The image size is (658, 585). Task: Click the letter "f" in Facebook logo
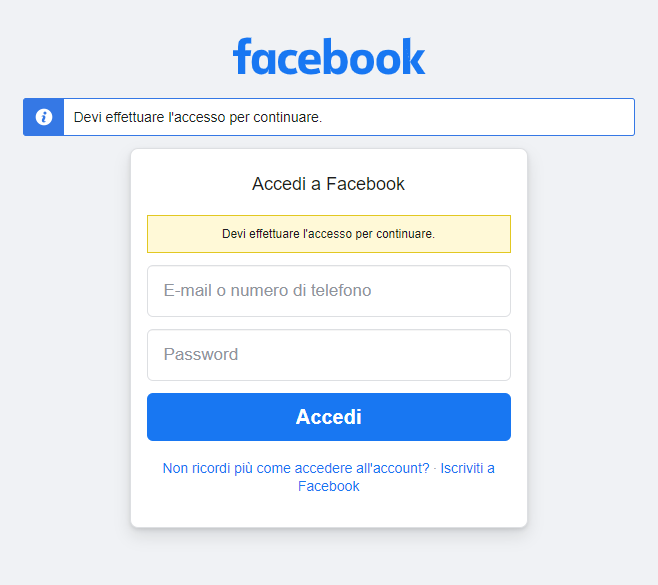point(241,57)
